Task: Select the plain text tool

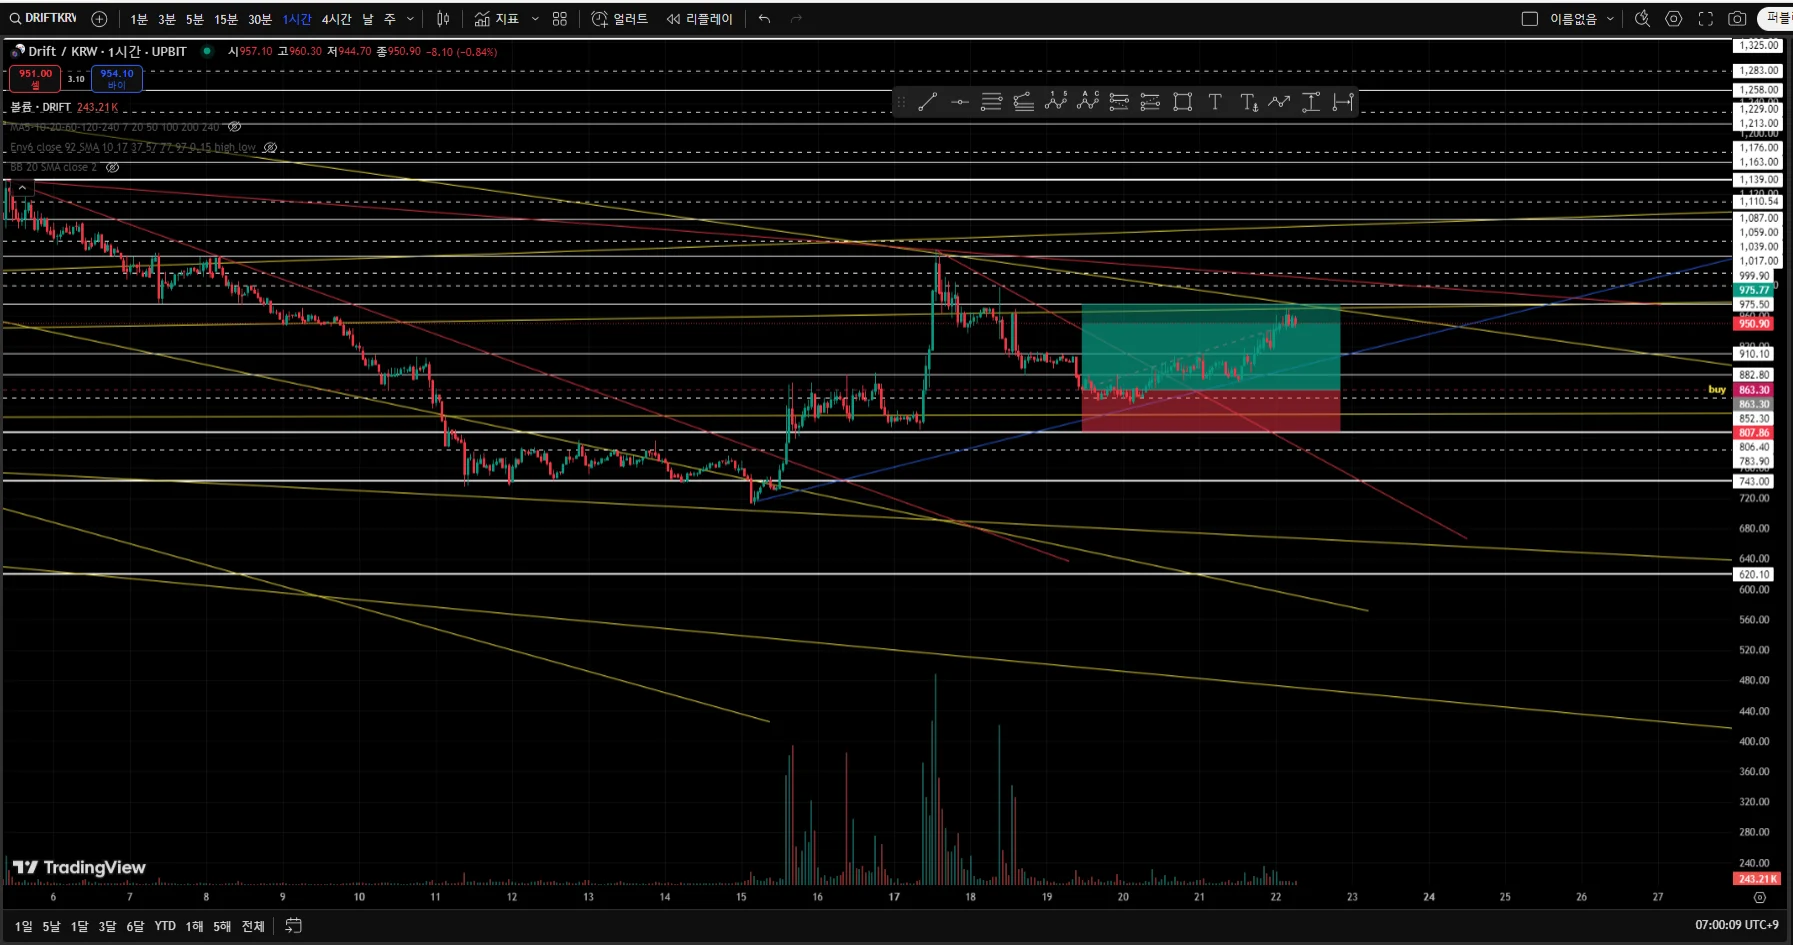Action: coord(1215,102)
